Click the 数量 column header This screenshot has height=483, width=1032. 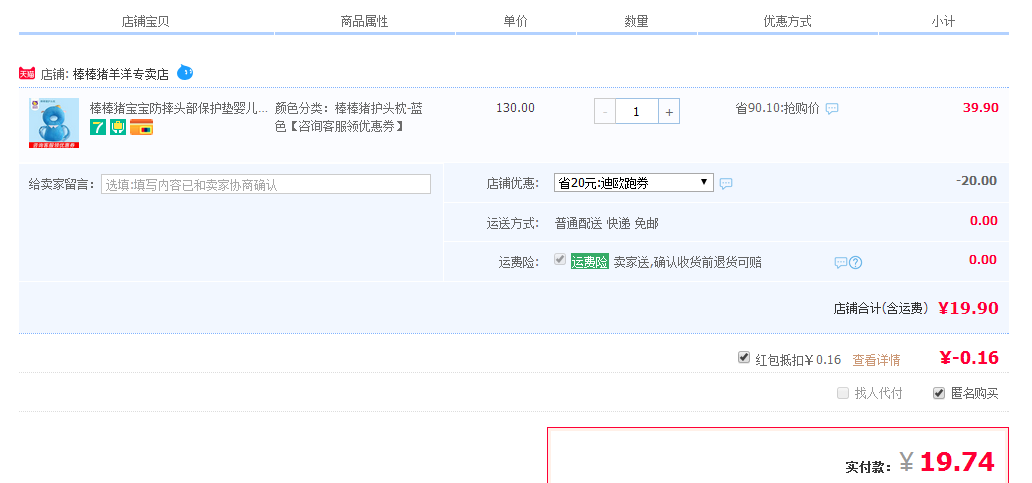coord(636,21)
